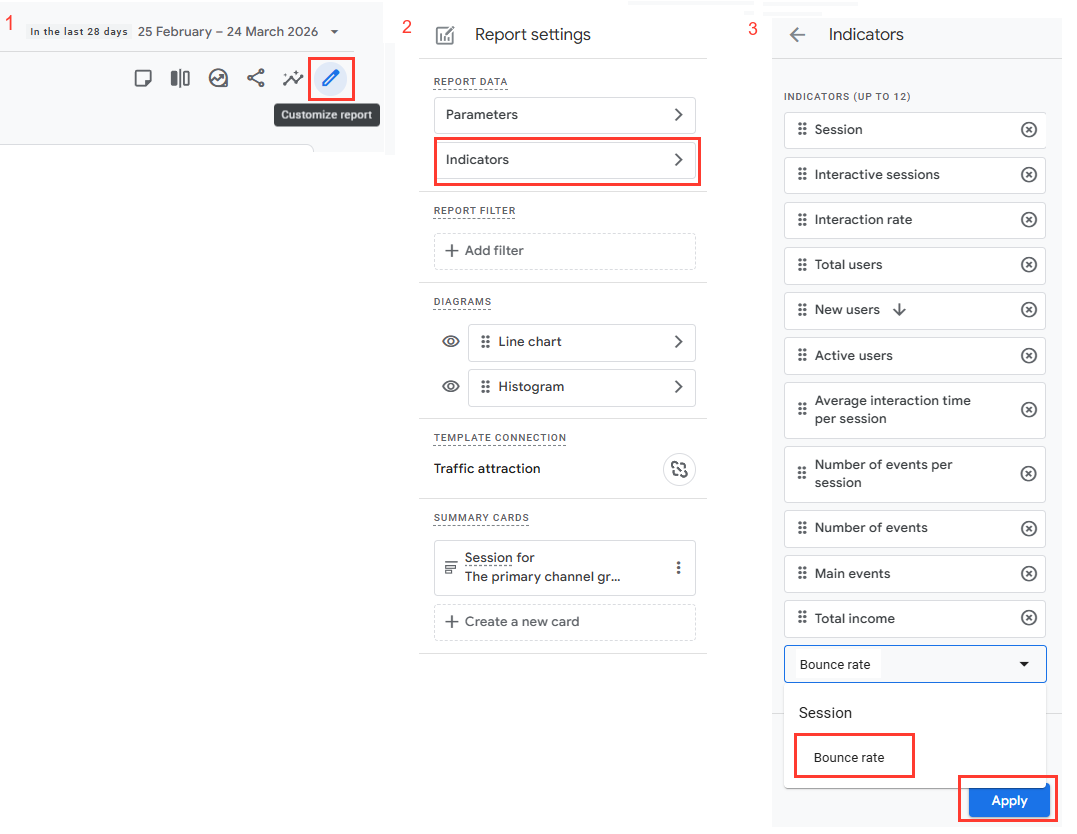Remove the Total income indicator
The width and height of the screenshot is (1077, 834).
pyautogui.click(x=1029, y=618)
